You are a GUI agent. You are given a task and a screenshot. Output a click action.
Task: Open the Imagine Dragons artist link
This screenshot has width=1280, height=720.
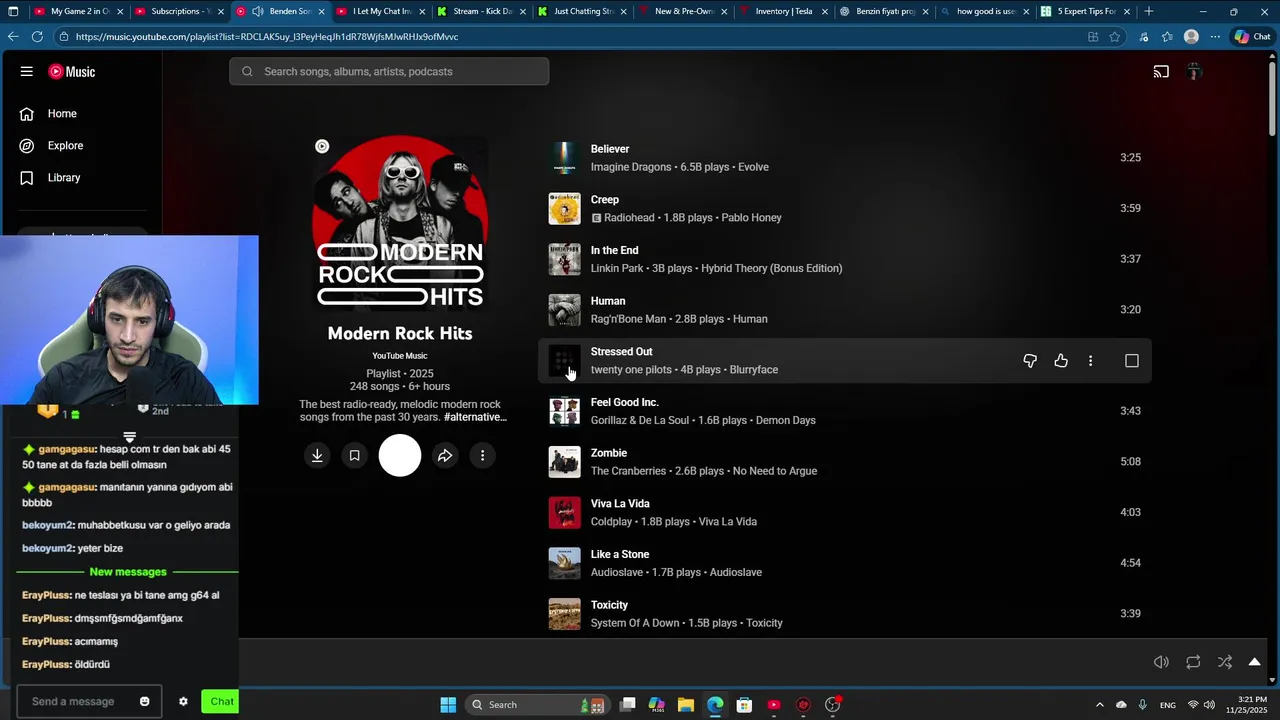point(630,167)
